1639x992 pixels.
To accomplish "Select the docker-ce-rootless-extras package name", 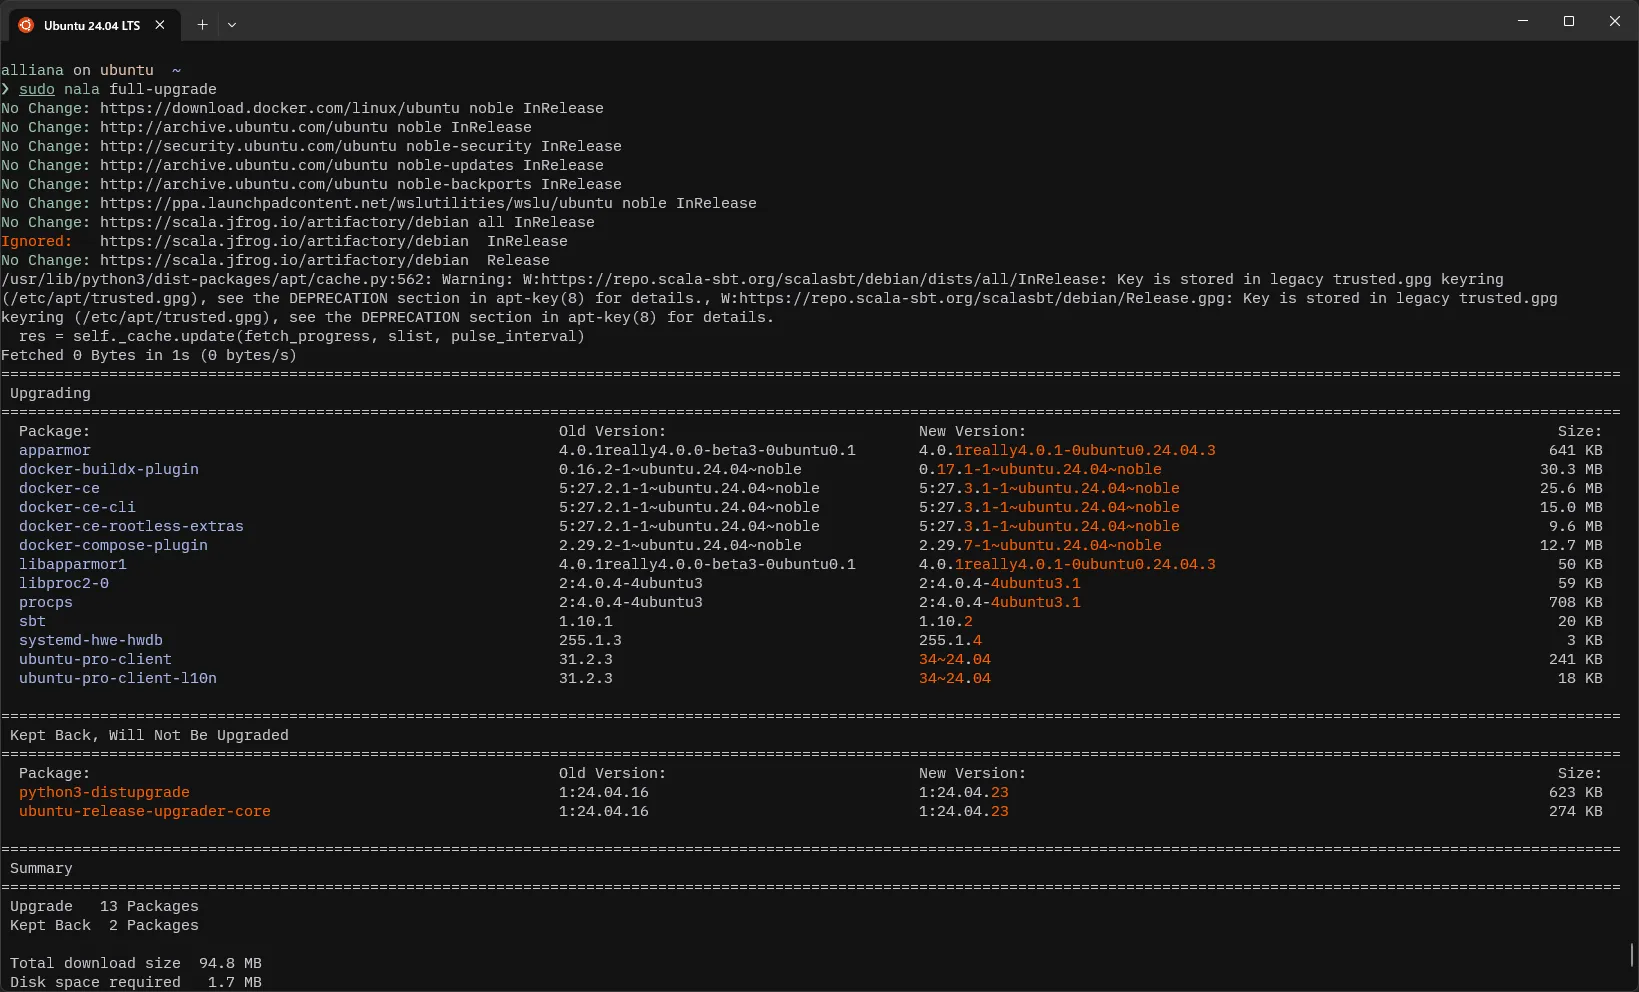I will 131,526.
